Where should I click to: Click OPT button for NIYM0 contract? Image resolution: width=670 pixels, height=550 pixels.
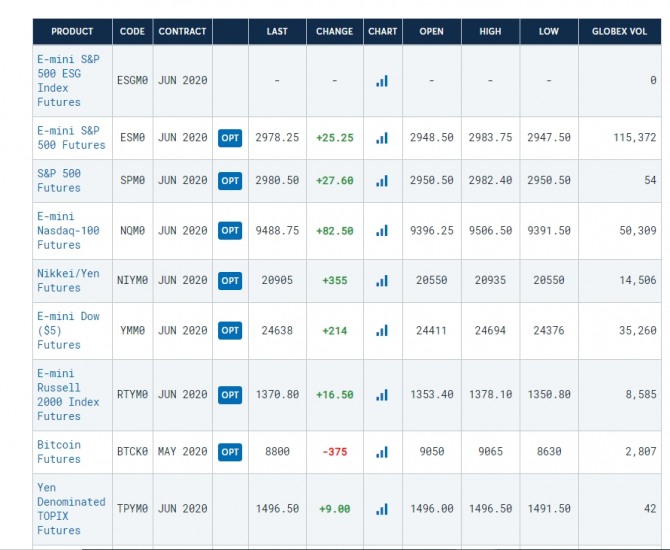point(230,281)
